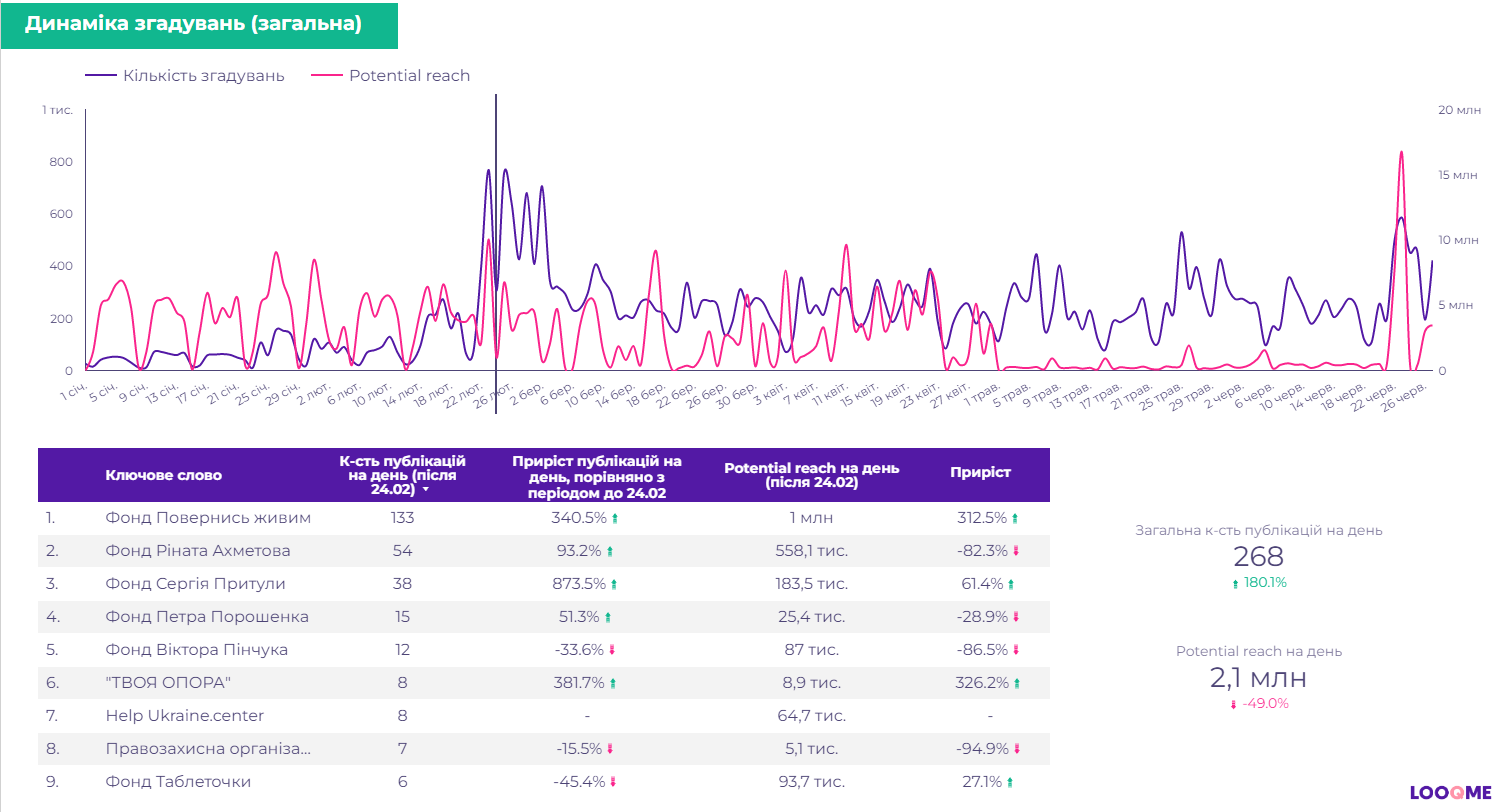This screenshot has width=1496, height=812.
Task: Sort by К-сть публікацій на день column
Action: (x=402, y=475)
